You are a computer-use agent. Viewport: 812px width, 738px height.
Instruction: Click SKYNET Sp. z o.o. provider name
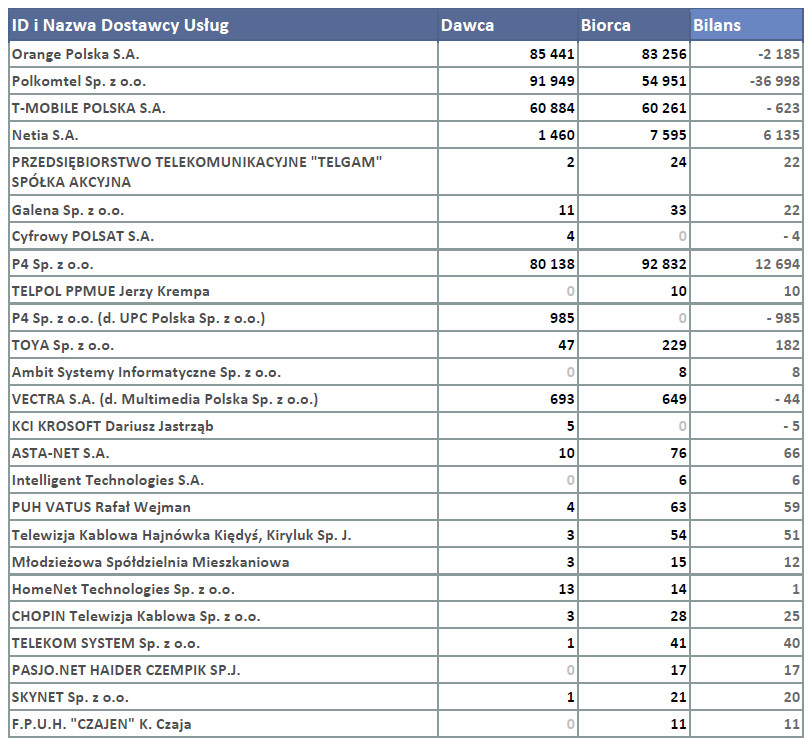click(x=70, y=697)
